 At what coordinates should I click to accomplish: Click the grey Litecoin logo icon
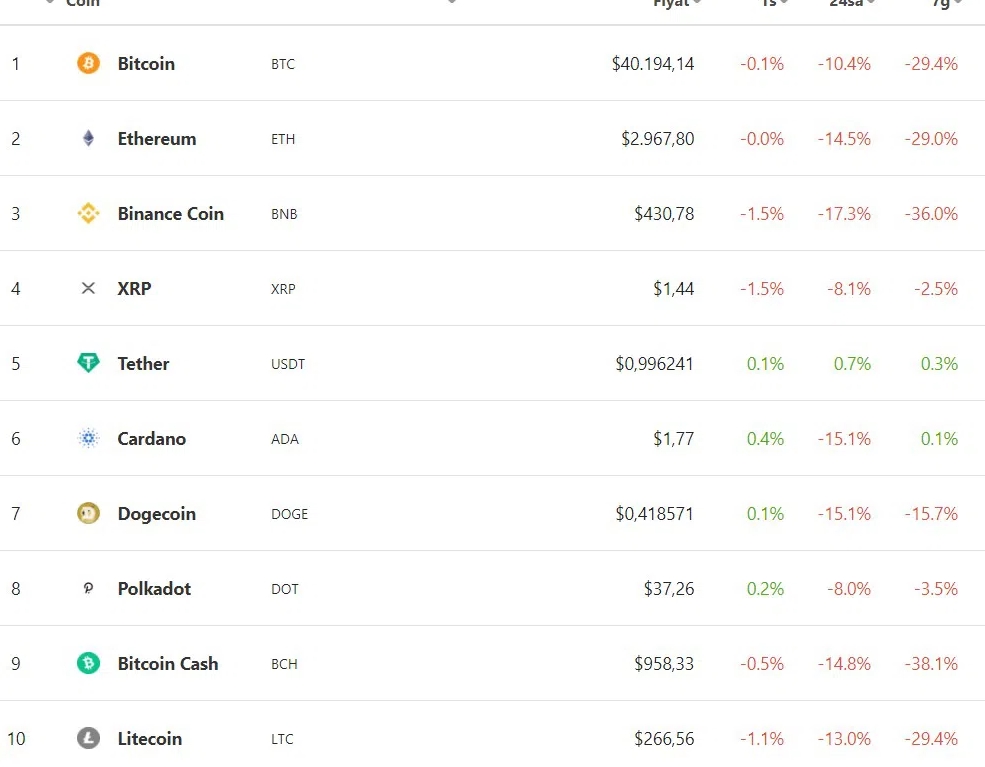pyautogui.click(x=89, y=739)
